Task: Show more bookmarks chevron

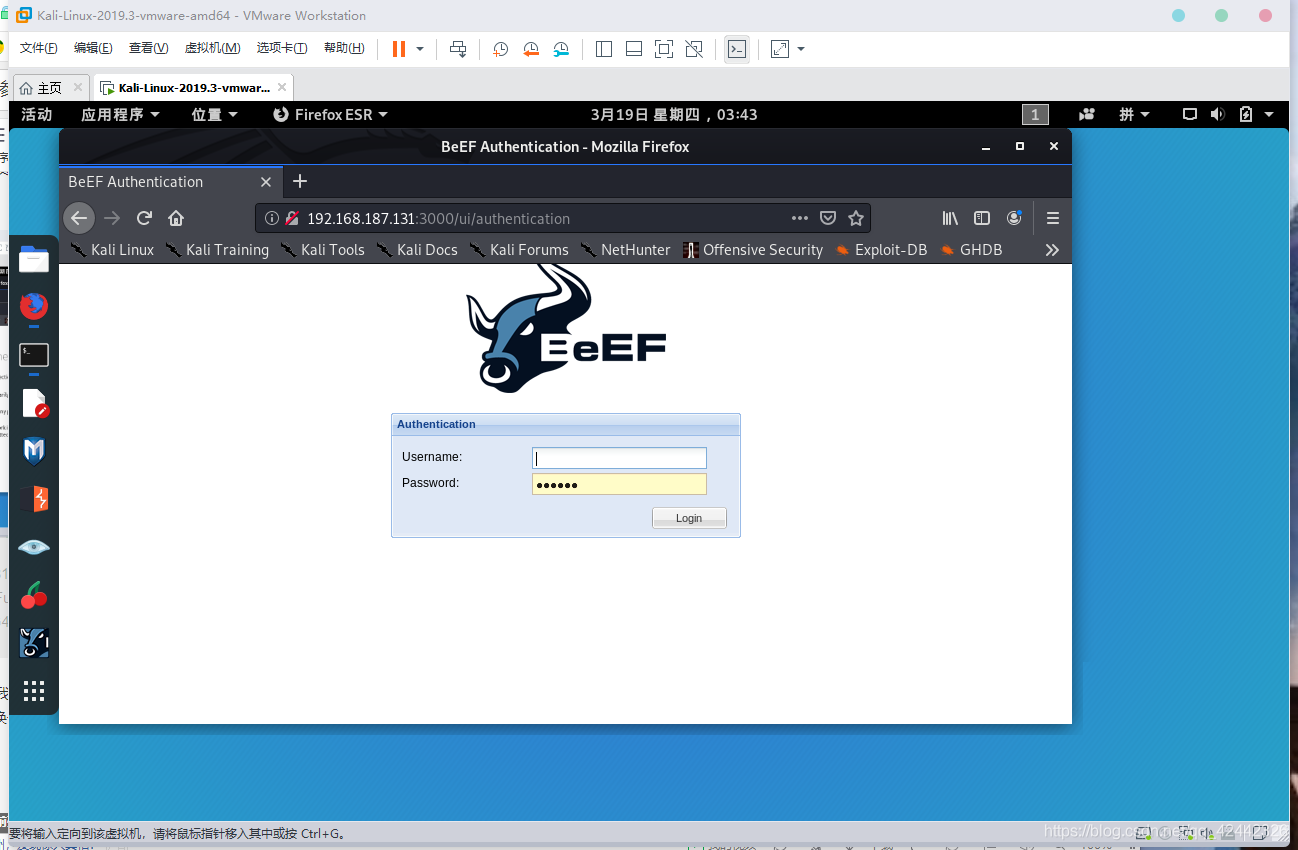Action: [x=1052, y=250]
